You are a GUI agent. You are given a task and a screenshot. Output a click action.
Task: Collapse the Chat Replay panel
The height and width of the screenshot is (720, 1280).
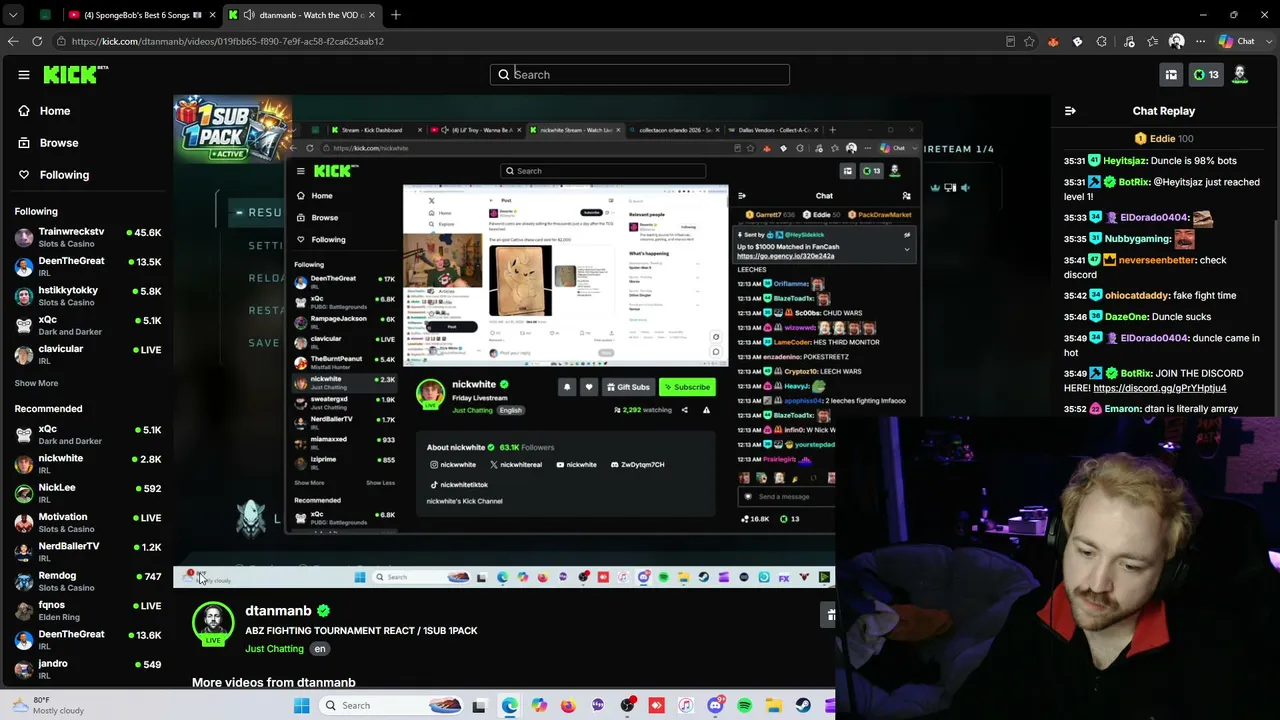click(x=1070, y=111)
